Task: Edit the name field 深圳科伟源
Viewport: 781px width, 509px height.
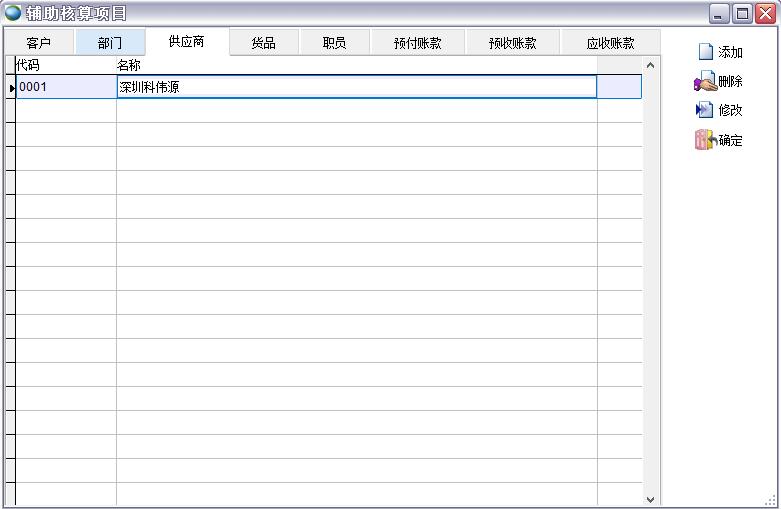Action: [x=356, y=88]
